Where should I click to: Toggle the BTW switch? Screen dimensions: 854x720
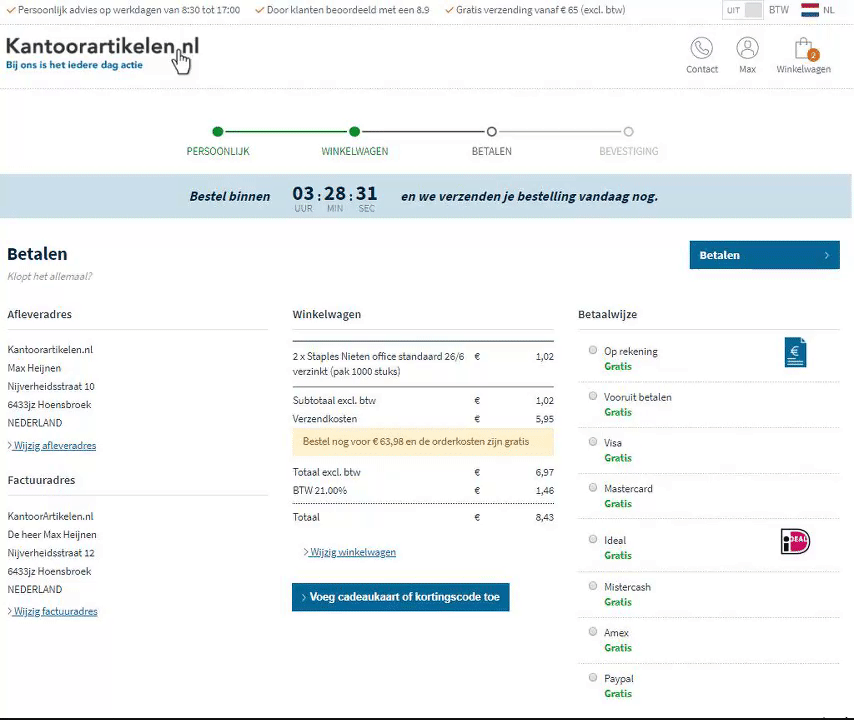[x=742, y=10]
